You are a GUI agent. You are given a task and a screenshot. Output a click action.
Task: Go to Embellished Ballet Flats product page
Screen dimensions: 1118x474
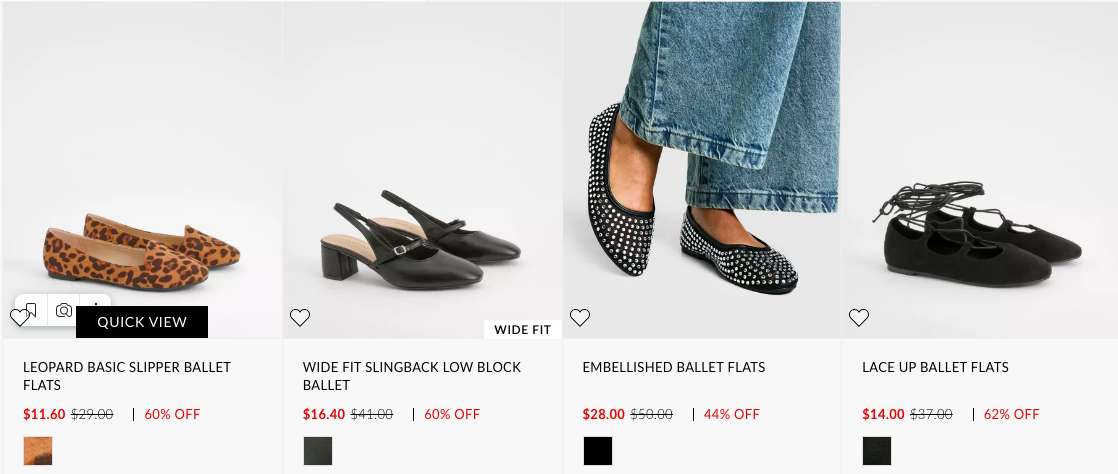(x=673, y=367)
